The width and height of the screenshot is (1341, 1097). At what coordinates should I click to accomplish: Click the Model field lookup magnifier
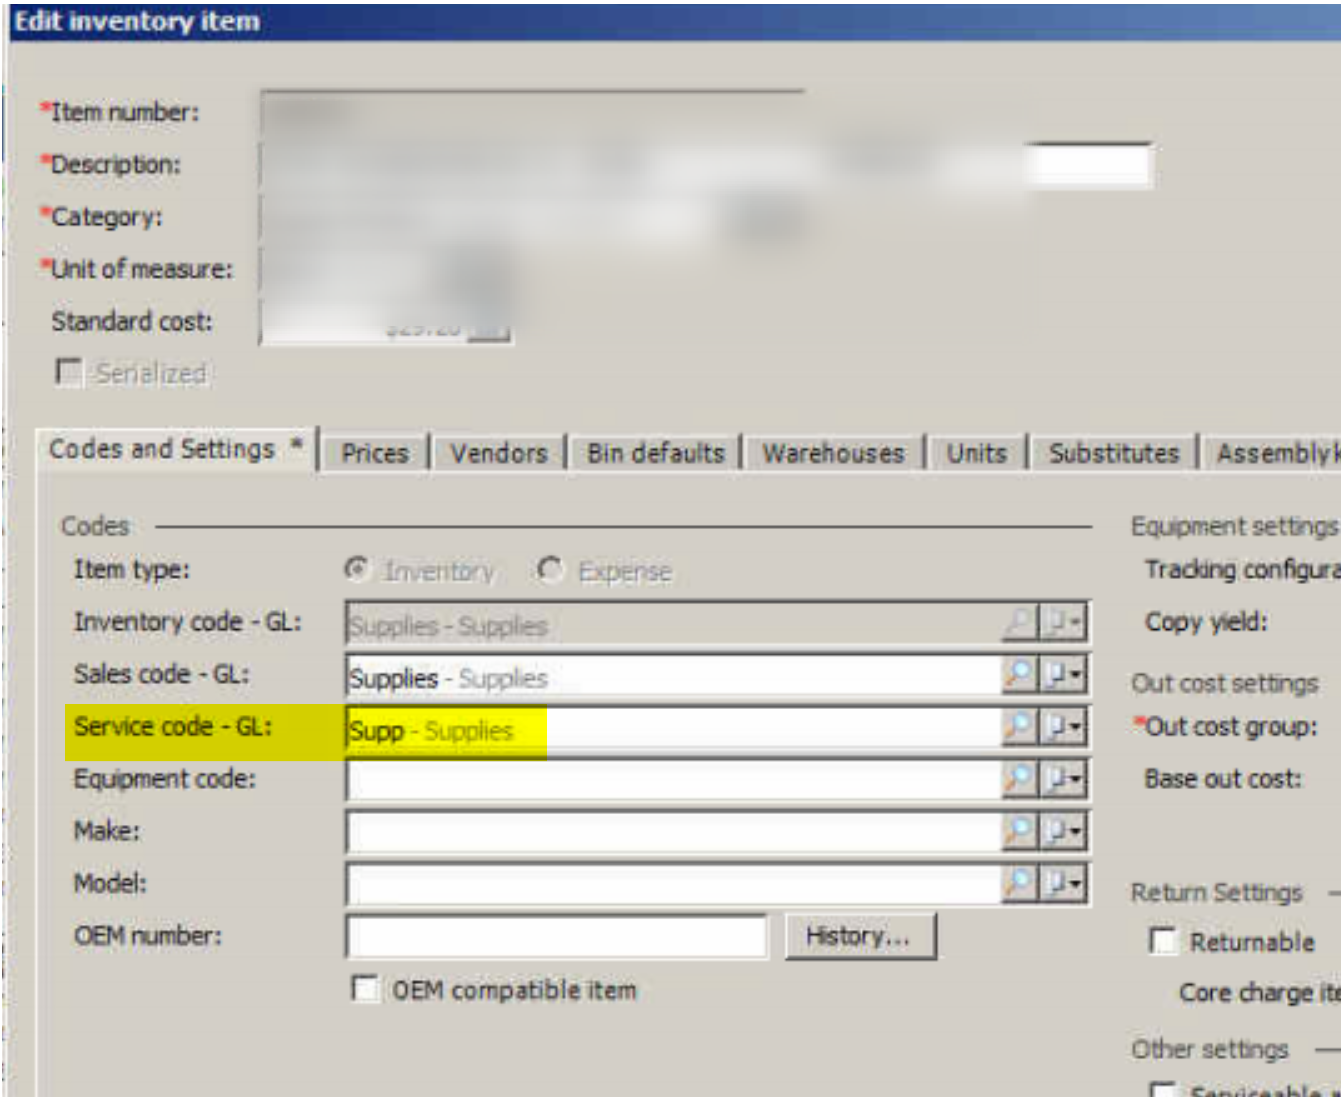coord(1018,883)
